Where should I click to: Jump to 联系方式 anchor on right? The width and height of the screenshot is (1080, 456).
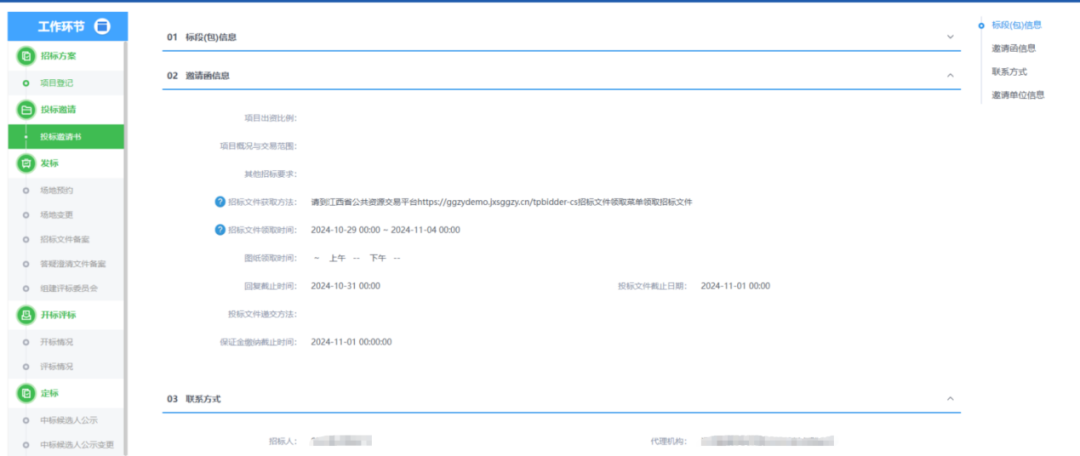tap(1009, 72)
